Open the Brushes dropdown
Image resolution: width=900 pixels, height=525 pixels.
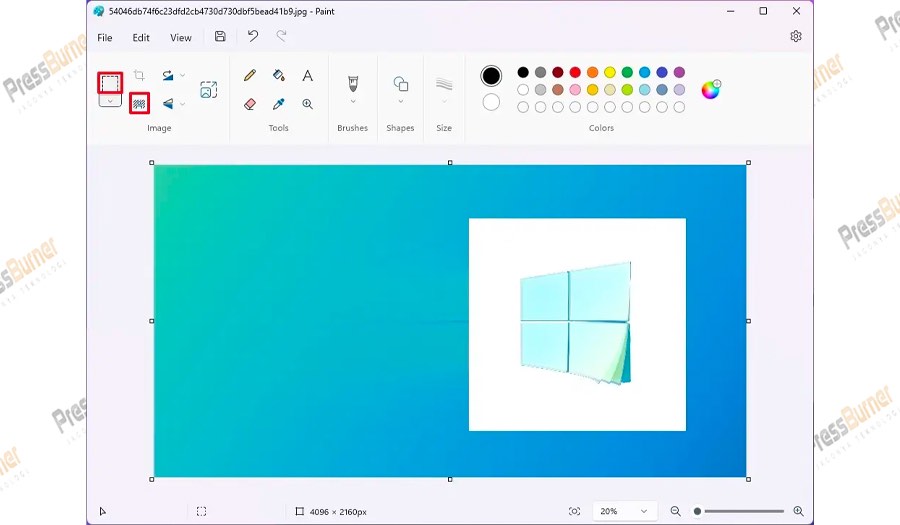(353, 101)
